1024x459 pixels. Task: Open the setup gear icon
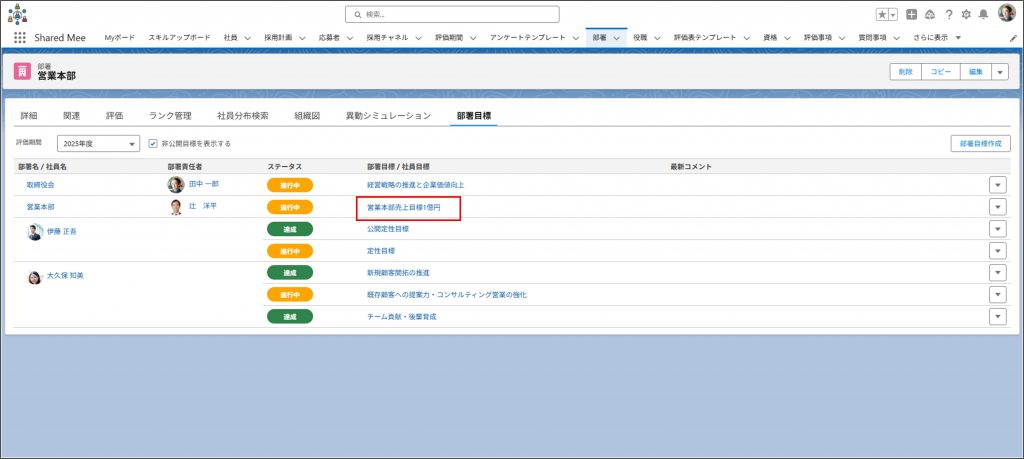pyautogui.click(x=965, y=15)
